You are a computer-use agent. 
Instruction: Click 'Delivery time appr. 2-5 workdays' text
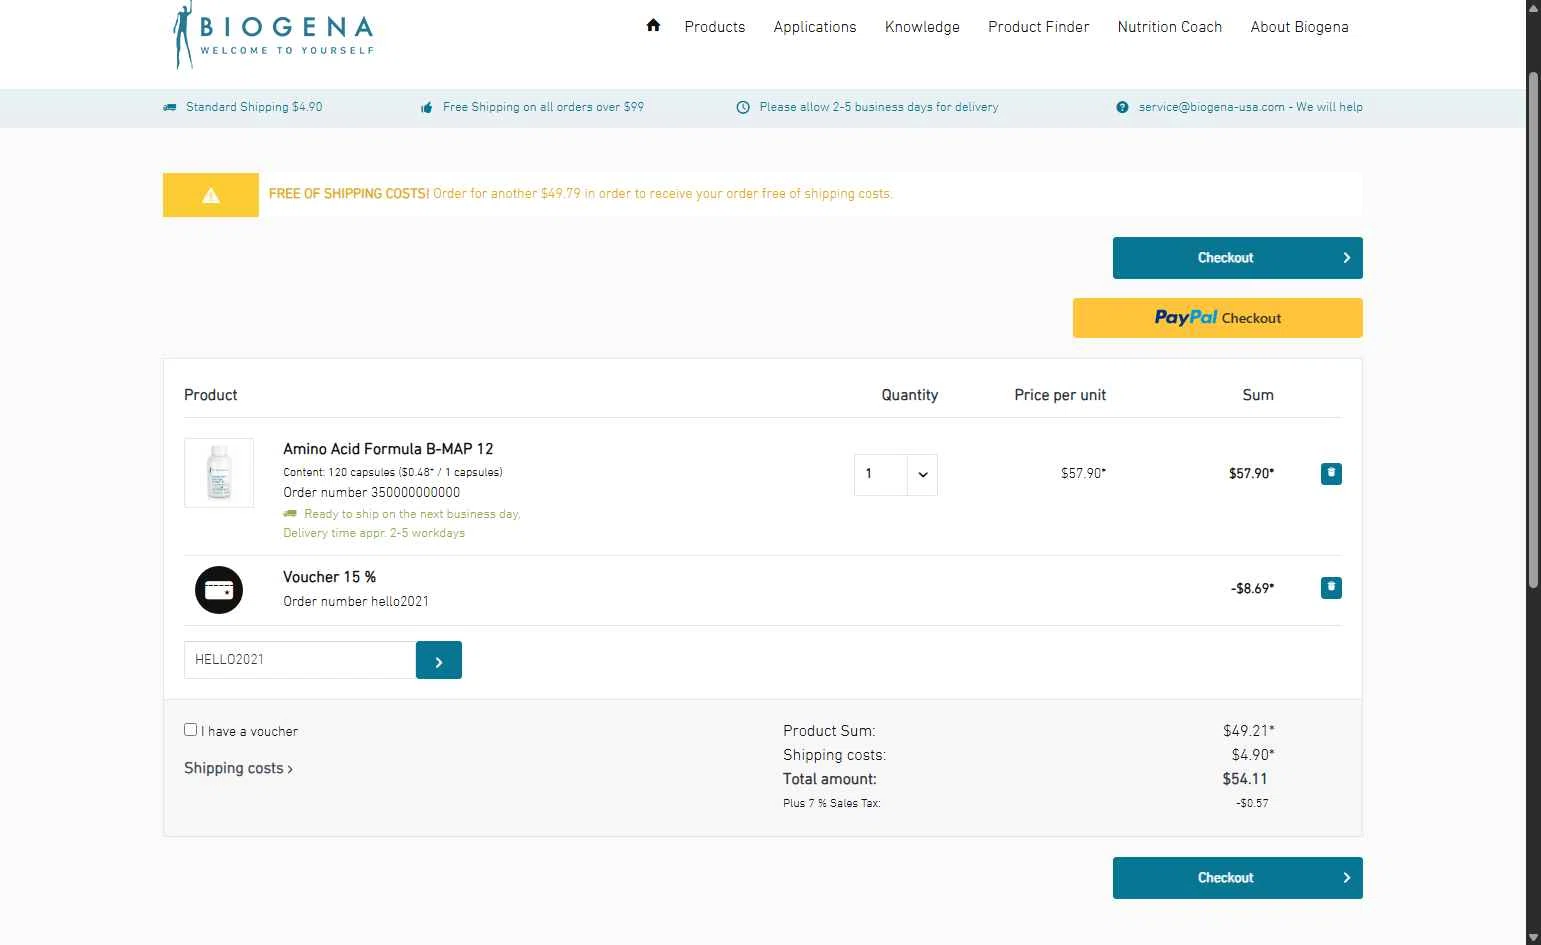tap(374, 533)
